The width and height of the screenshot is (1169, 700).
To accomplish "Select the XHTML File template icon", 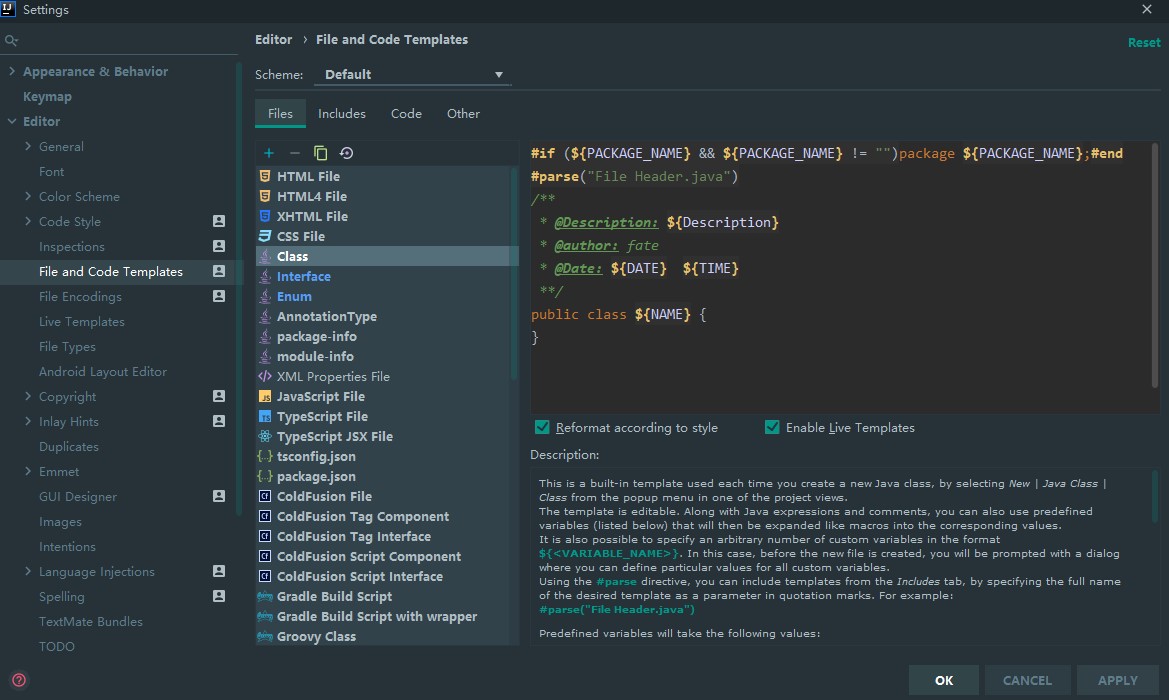I will point(265,216).
